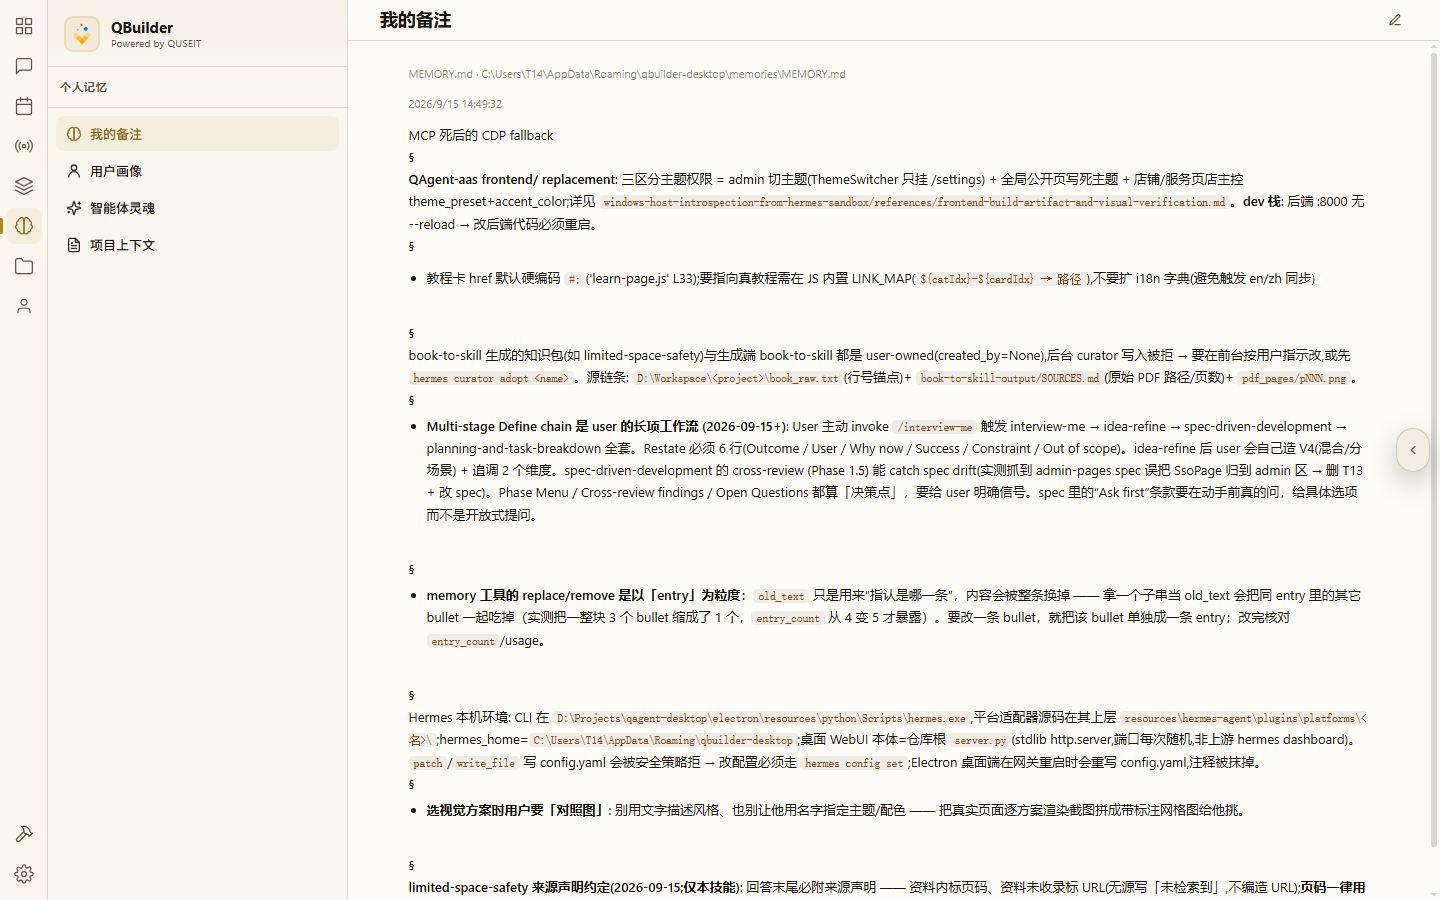
Task: Click the vertical scrollbar of the notes
Action: [x=1434, y=450]
